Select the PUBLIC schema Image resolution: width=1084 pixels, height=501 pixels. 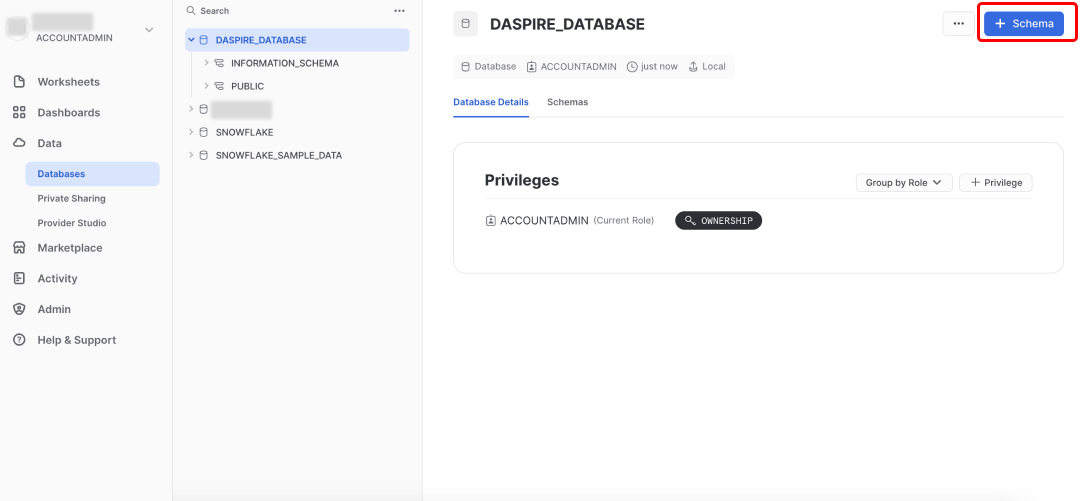(x=247, y=86)
